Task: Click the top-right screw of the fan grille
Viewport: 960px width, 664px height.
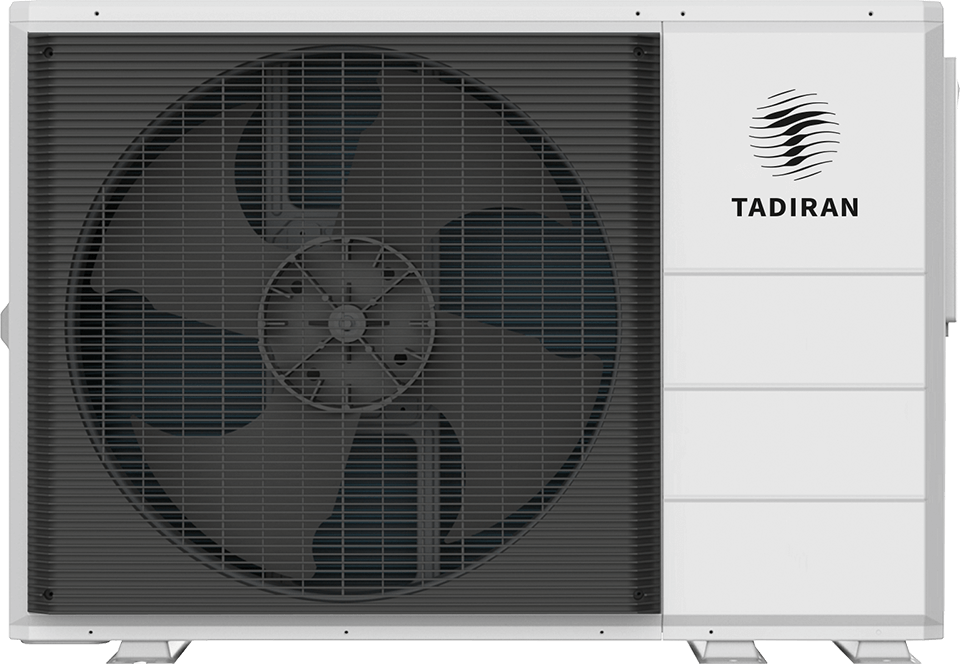Action: tap(639, 51)
